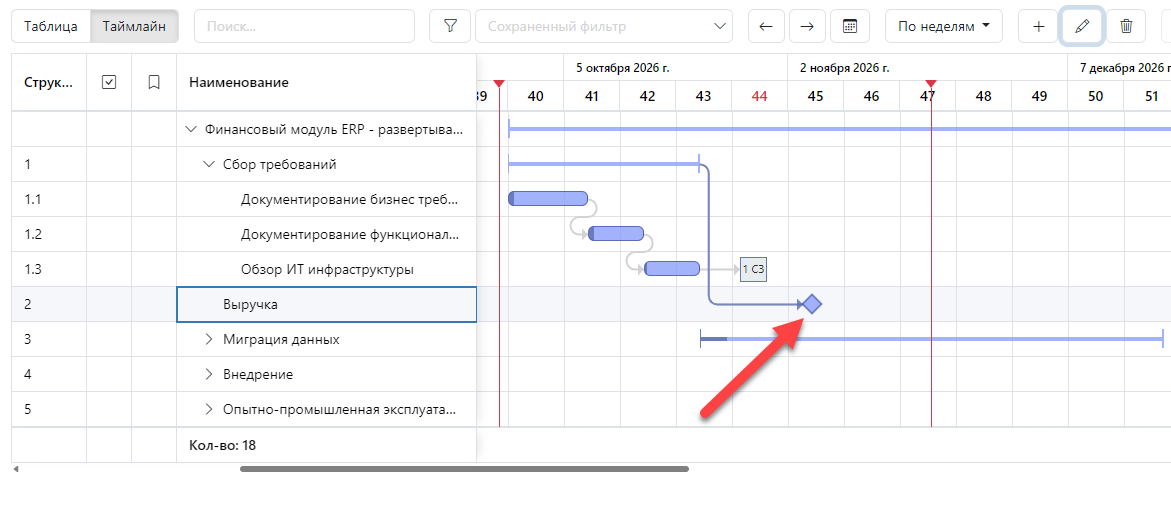Click the task 1.3 Gantt bar
This screenshot has height=506, width=1171.
click(672, 269)
